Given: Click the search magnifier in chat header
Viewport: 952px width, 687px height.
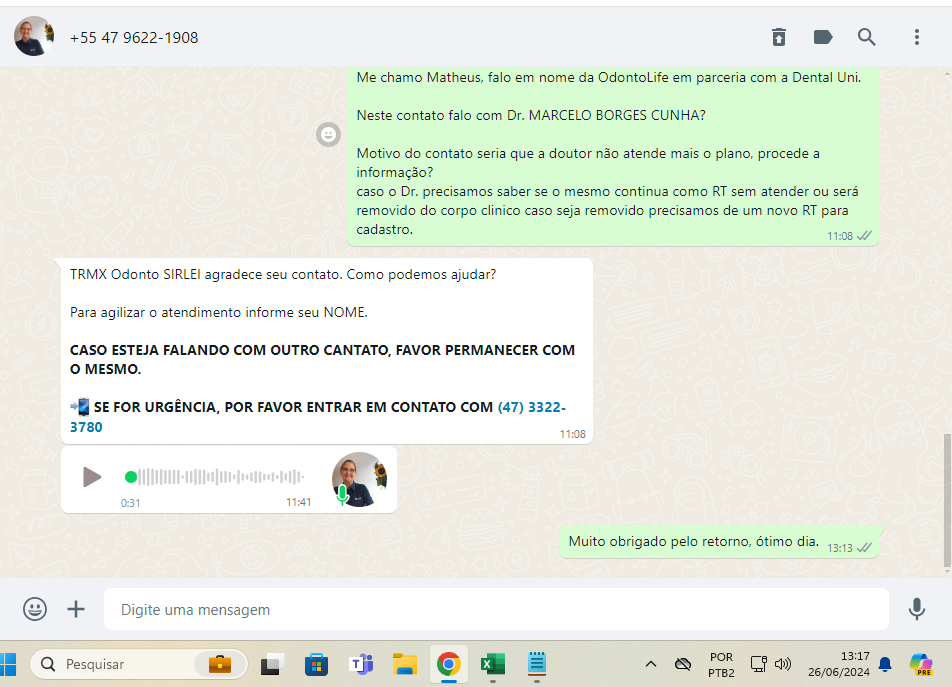Looking at the screenshot, I should coord(867,37).
